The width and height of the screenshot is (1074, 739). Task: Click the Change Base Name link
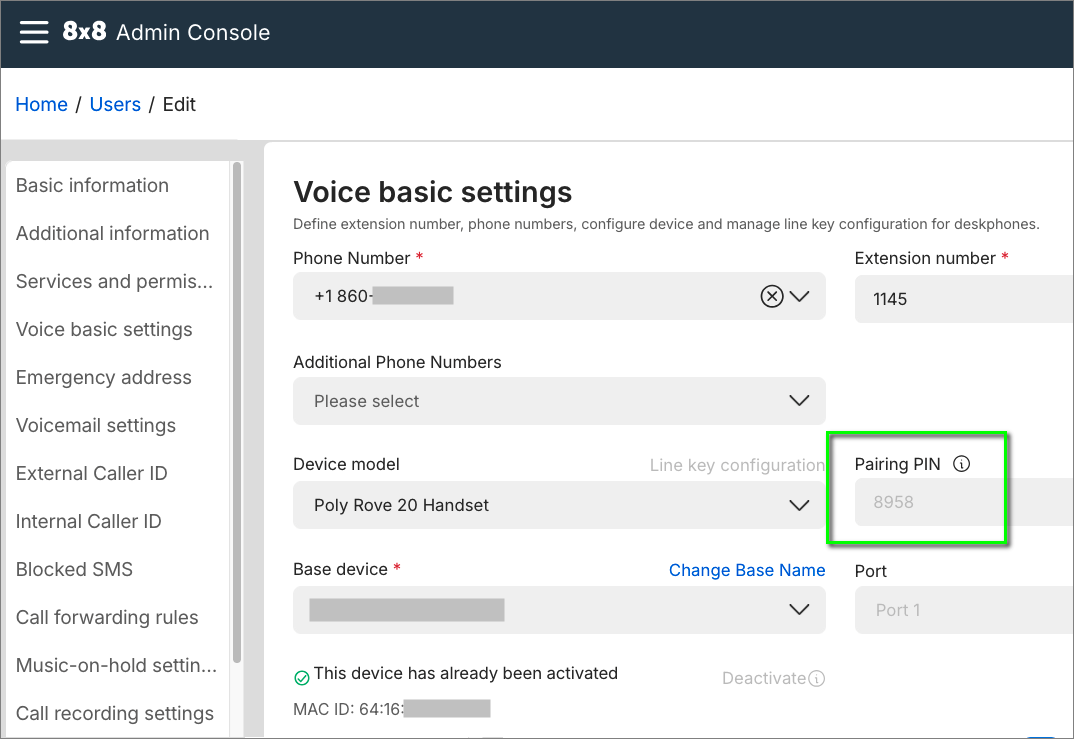747,570
